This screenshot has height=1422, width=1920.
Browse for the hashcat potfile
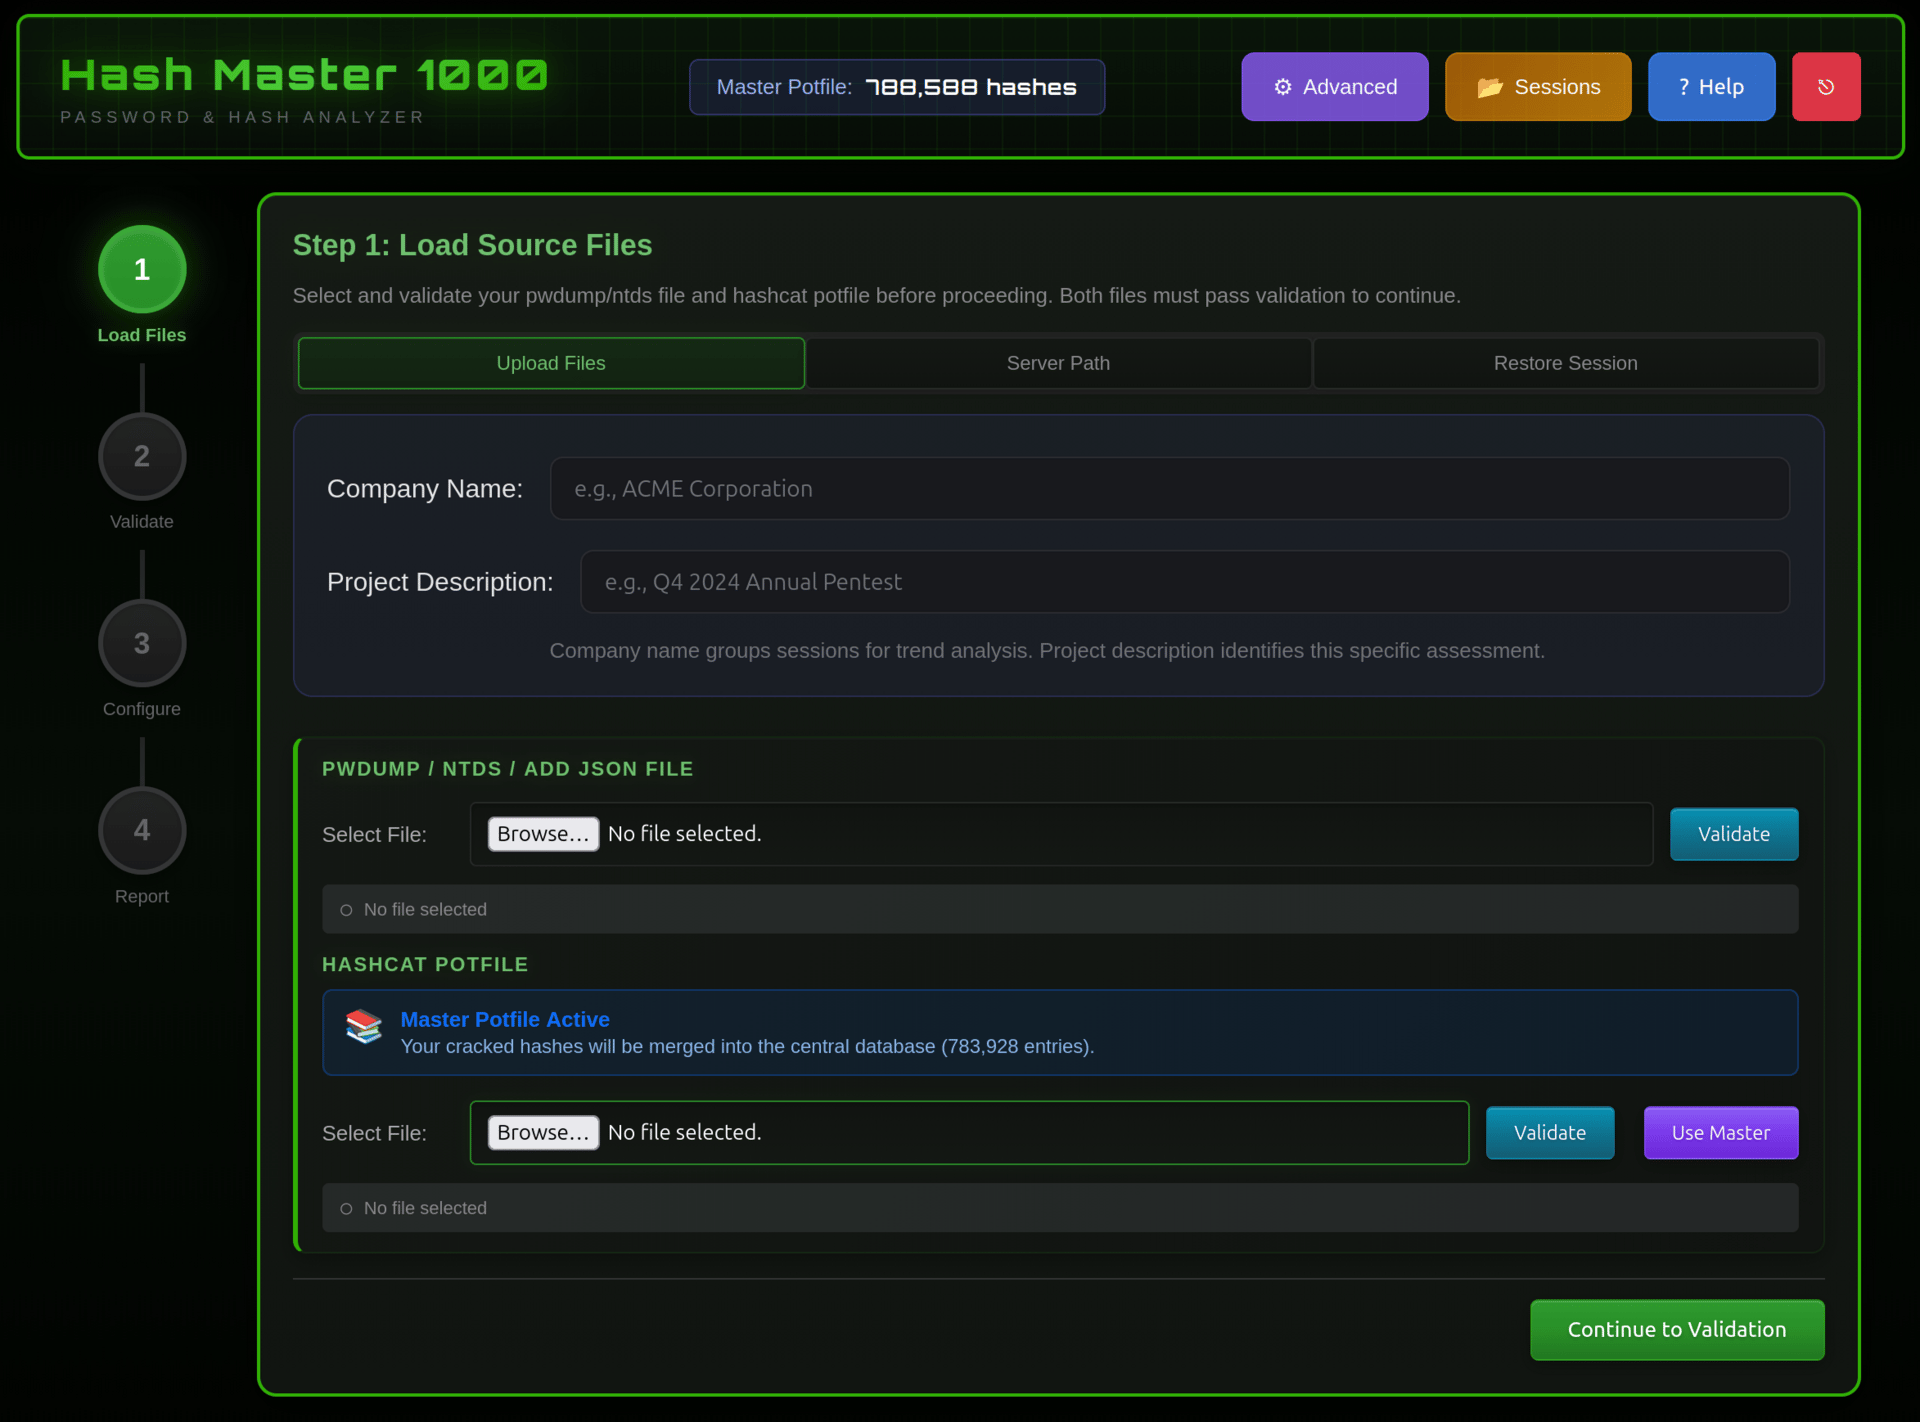tap(543, 1133)
